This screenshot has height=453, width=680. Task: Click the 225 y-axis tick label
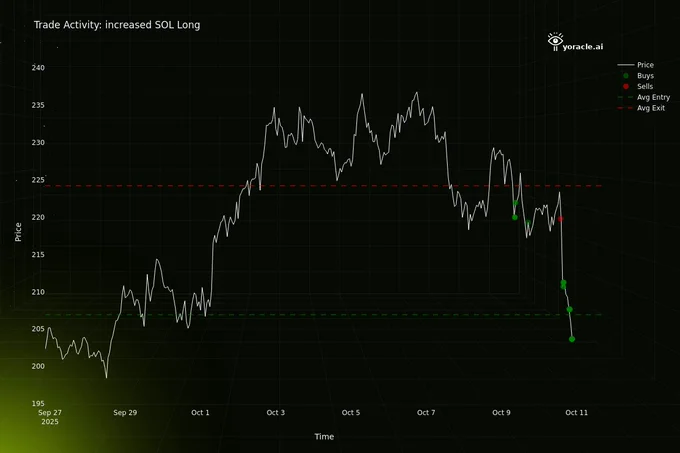pos(38,180)
